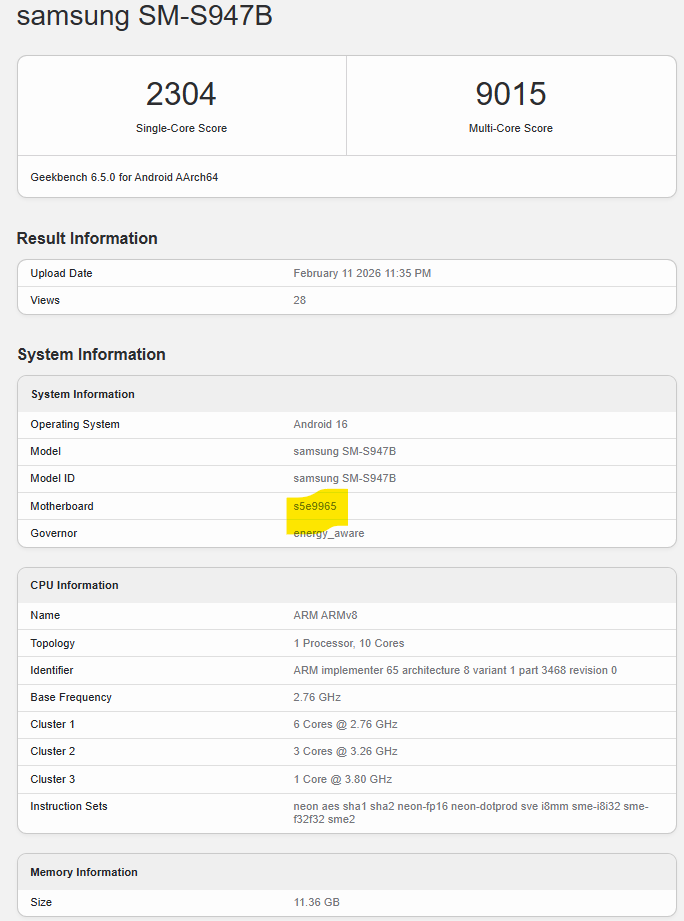Click the February 11 2026 upload date value

coord(362,273)
